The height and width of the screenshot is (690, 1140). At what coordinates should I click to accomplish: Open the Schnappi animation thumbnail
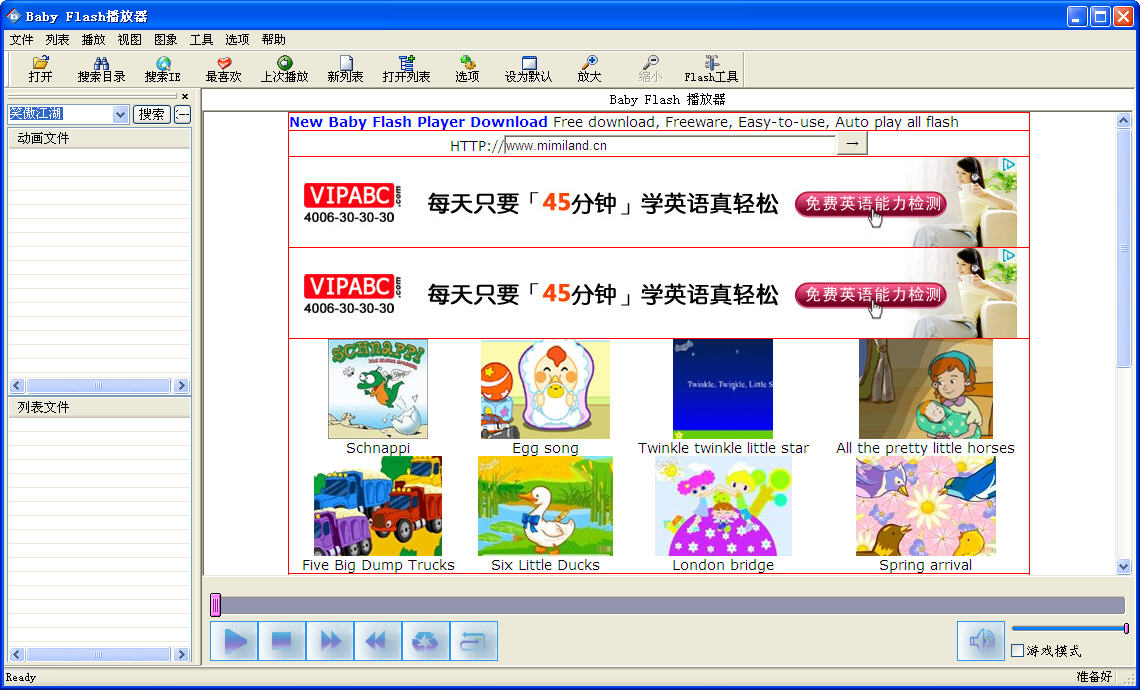coord(378,389)
